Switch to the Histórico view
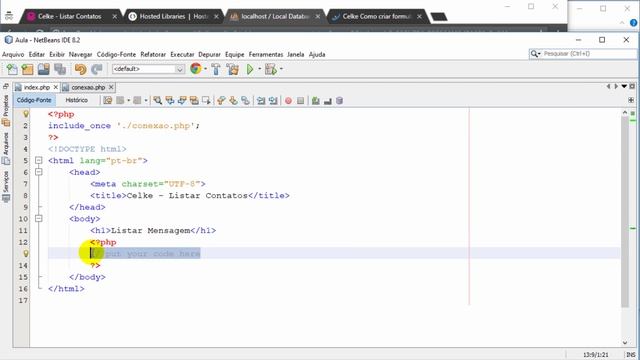 tap(76, 100)
